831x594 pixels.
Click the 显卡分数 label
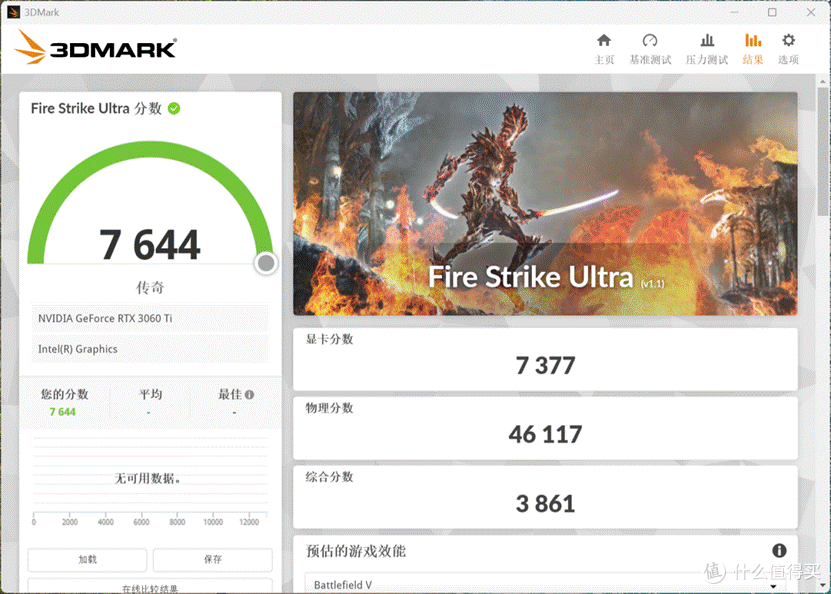[x=329, y=339]
